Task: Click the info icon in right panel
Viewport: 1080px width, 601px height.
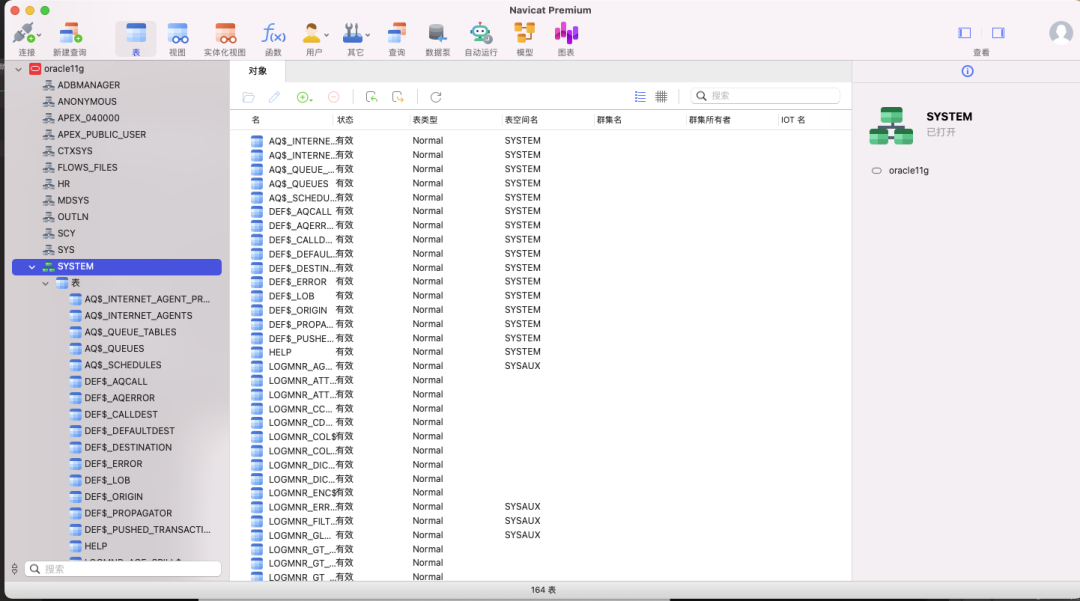Action: 967,71
